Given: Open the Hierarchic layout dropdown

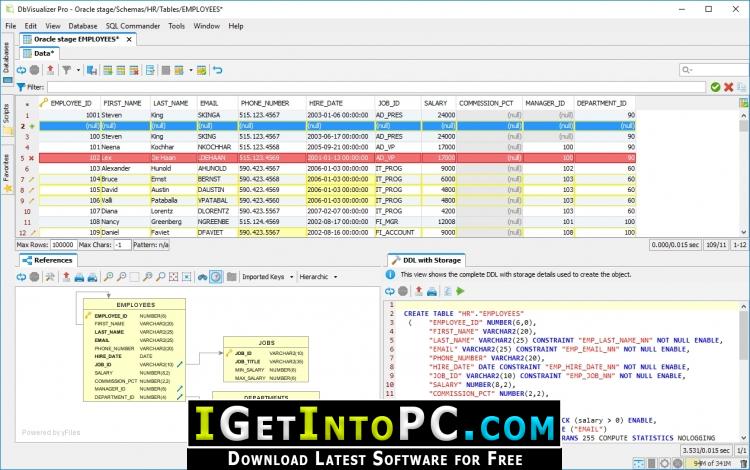Looking at the screenshot, I should [318, 277].
